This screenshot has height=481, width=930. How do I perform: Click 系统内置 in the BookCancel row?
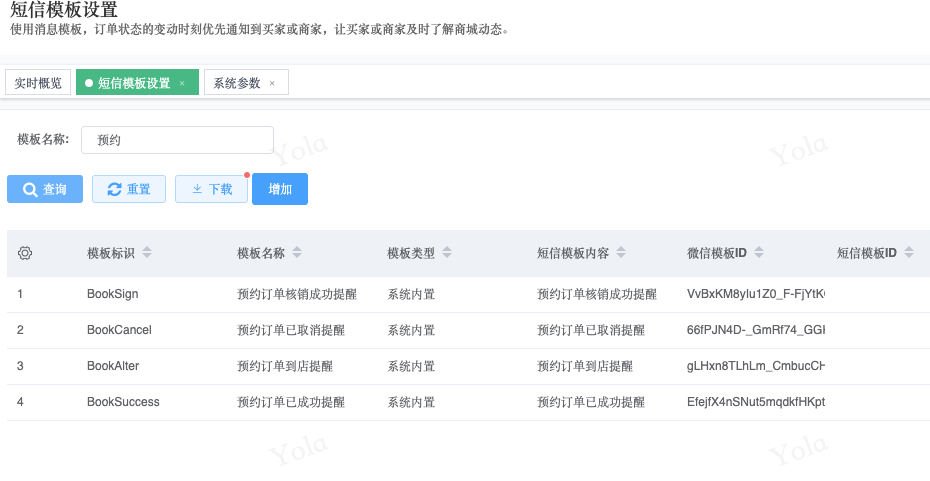click(x=411, y=330)
